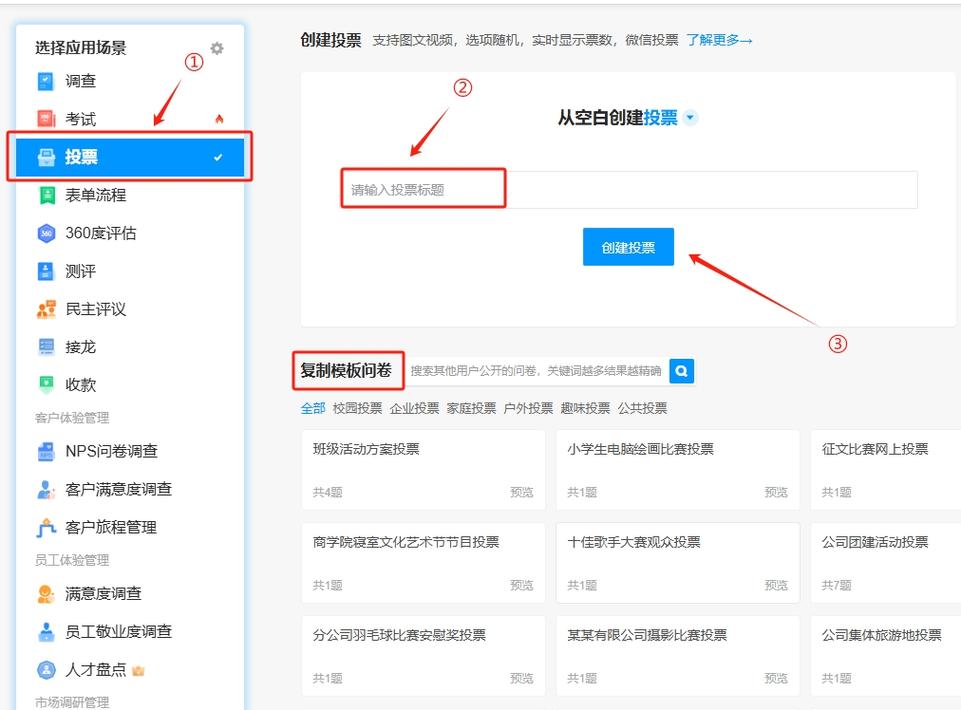
Task: Click the 创建投票 button
Action: tap(628, 247)
